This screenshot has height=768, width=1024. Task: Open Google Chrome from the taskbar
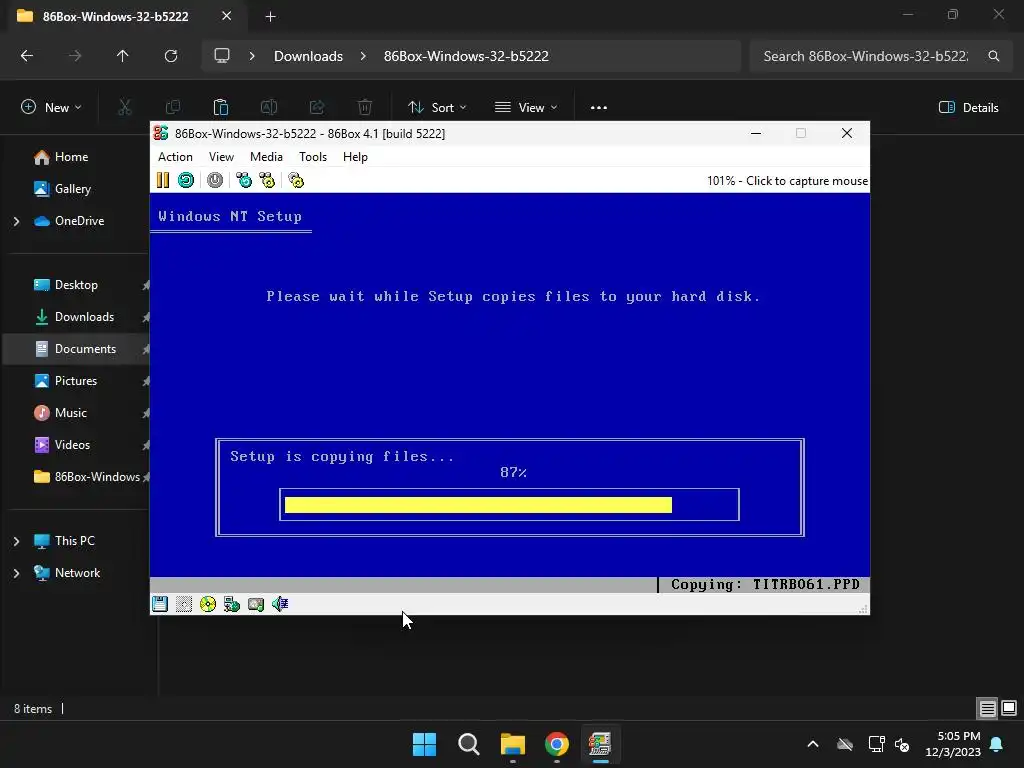[557, 744]
